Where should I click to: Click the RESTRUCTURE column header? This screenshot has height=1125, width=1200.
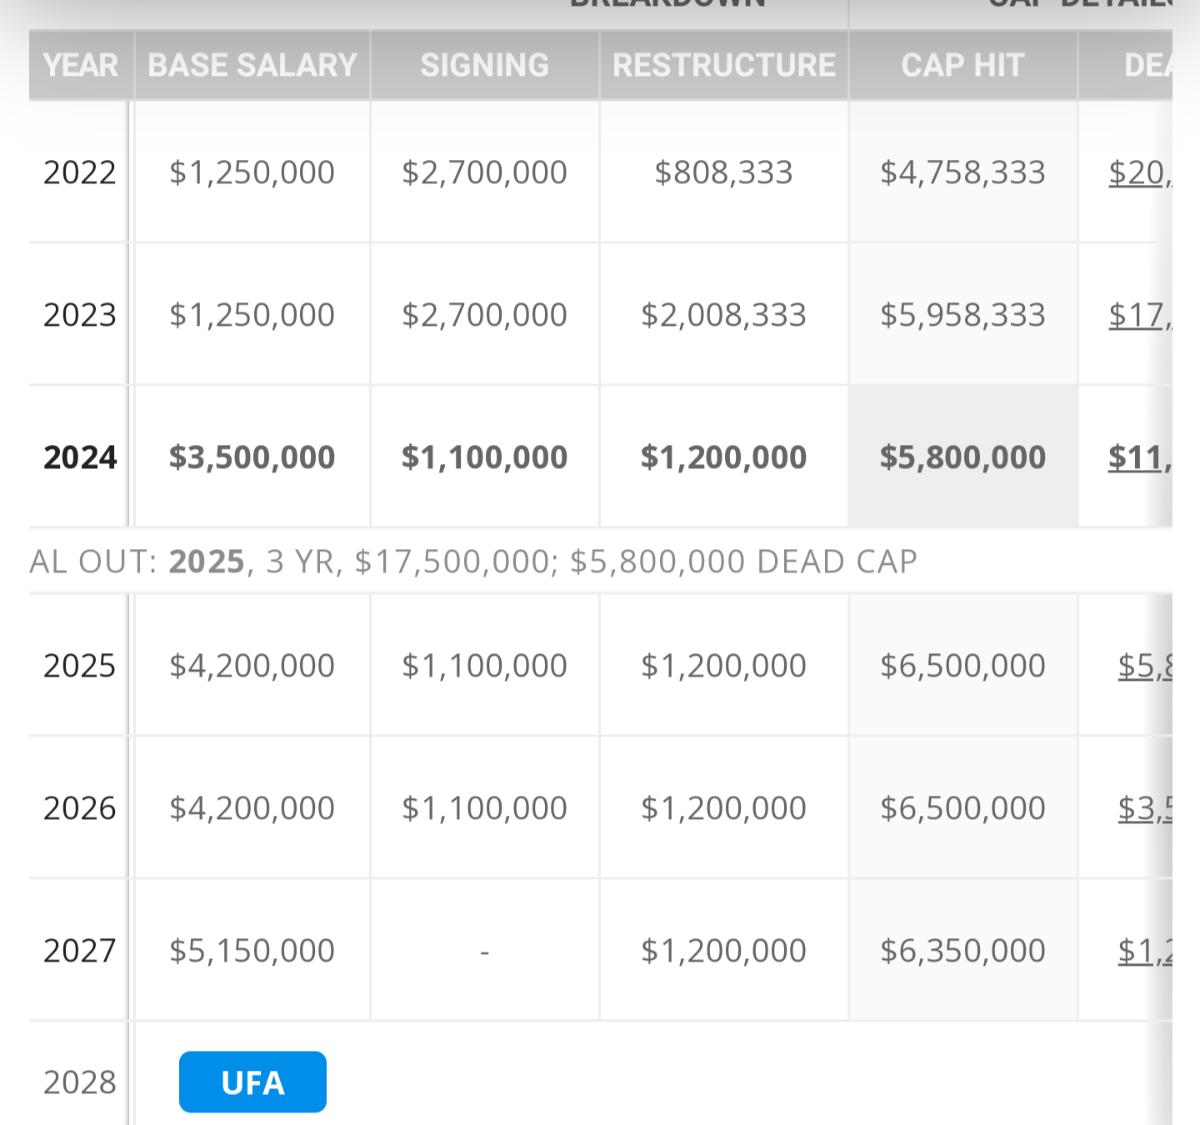click(723, 66)
